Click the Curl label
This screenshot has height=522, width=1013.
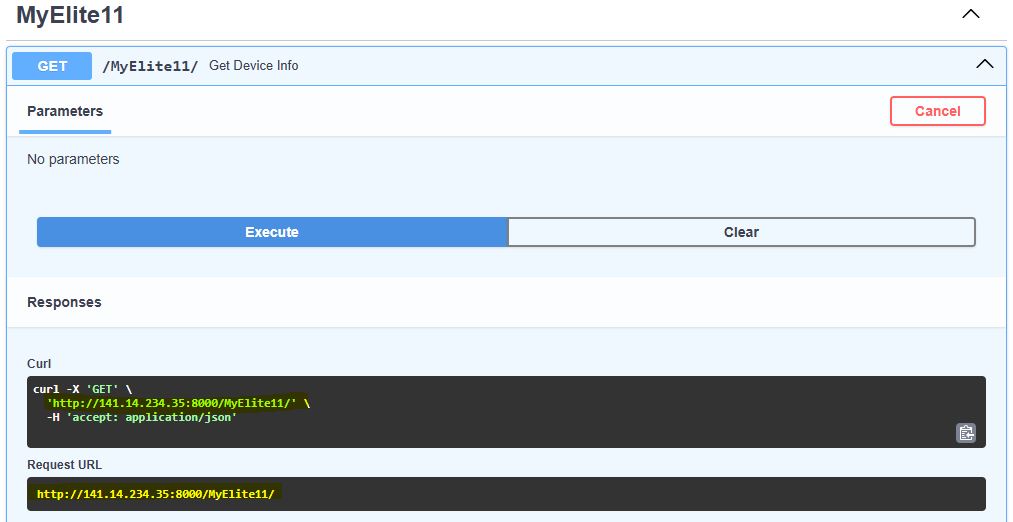coord(39,364)
